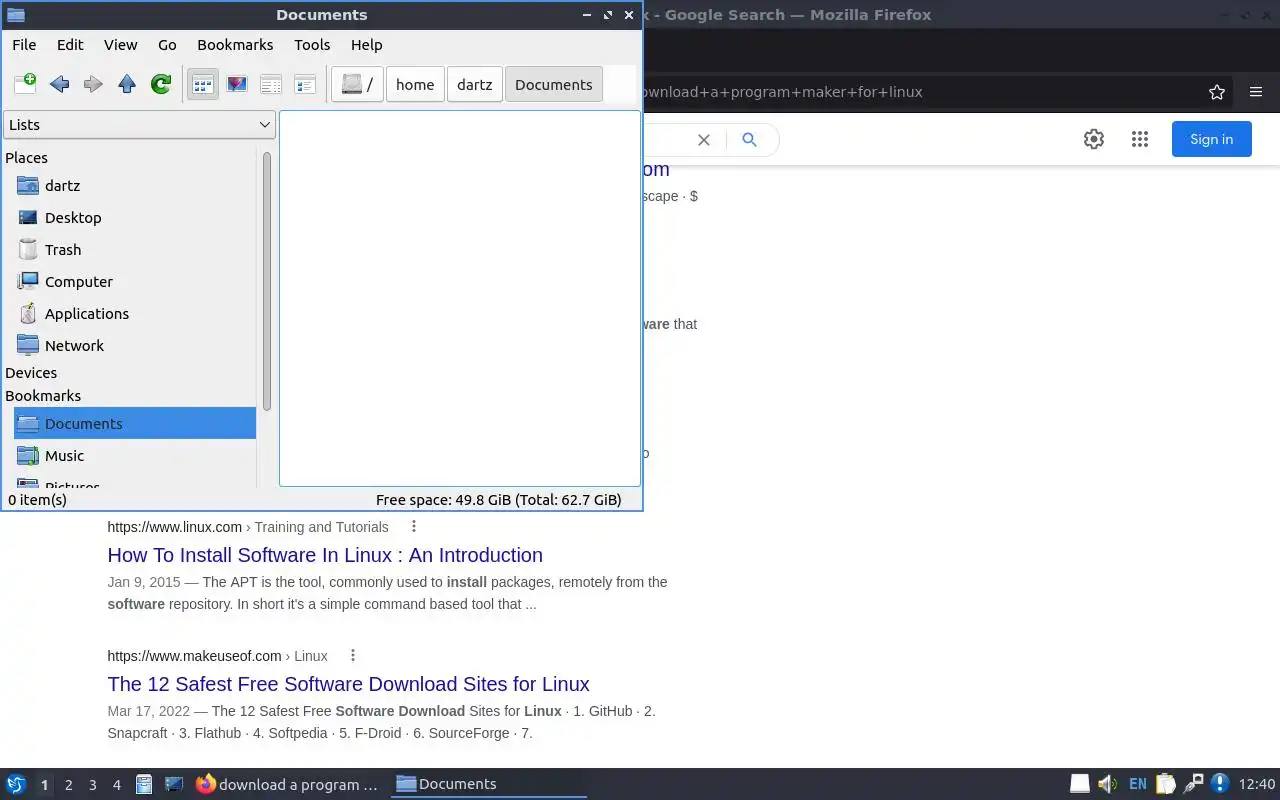Screen dimensions: 1280x800
Task: Clear the Google search box
Action: click(704, 140)
